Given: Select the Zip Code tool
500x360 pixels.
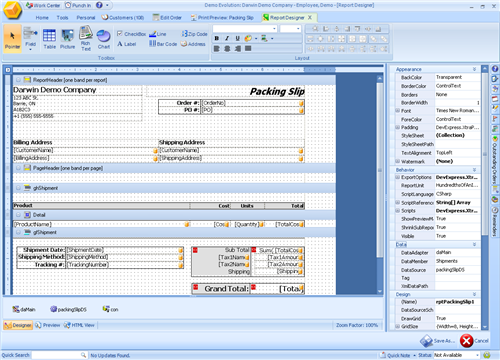Looking at the screenshot, I should (x=194, y=34).
